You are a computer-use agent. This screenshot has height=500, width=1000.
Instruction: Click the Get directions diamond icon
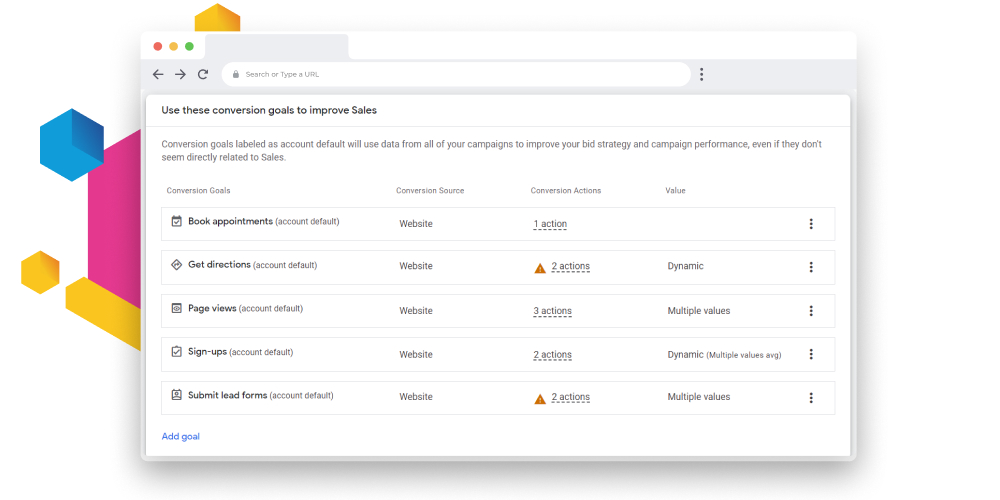pyautogui.click(x=177, y=265)
